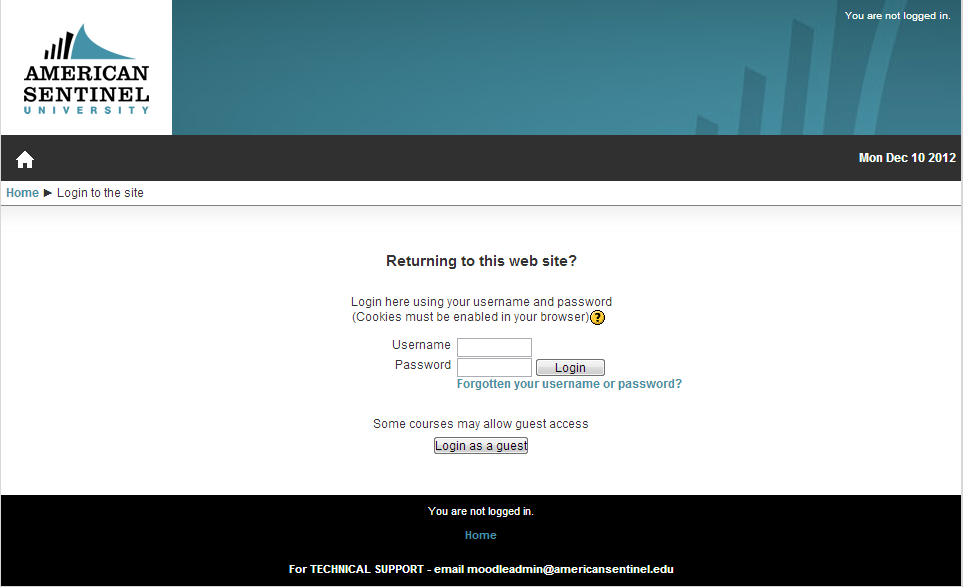
Task: Open the cookies help question mark icon
Action: [598, 318]
